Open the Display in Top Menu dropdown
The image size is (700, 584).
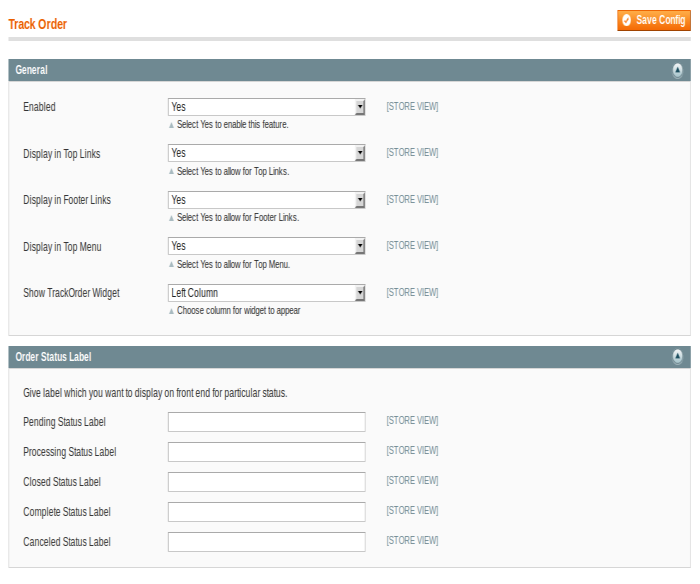click(267, 246)
